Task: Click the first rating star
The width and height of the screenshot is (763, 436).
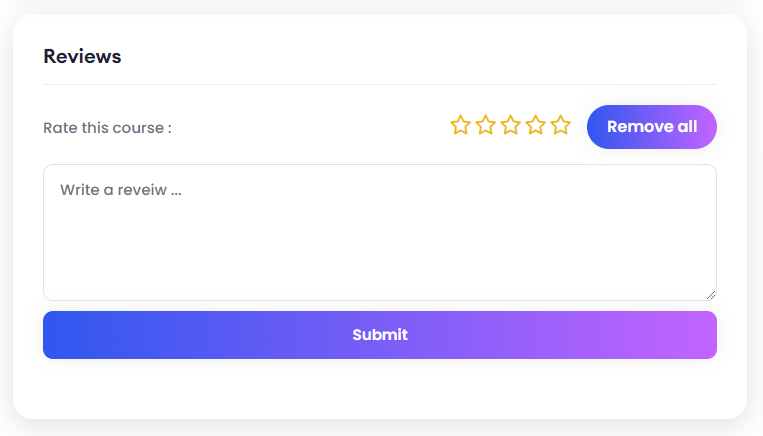Action: pyautogui.click(x=460, y=126)
